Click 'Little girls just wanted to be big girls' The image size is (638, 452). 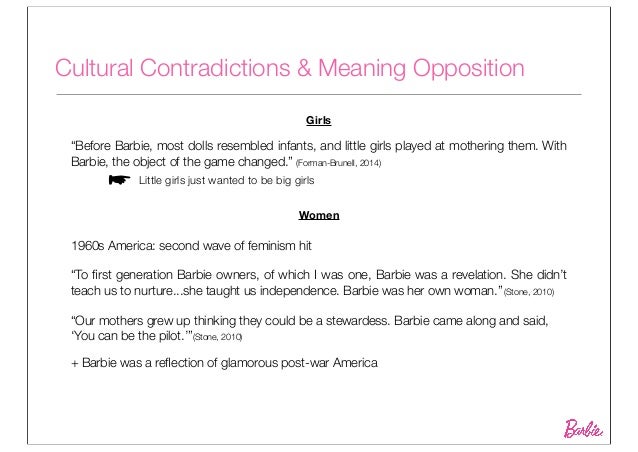point(227,181)
